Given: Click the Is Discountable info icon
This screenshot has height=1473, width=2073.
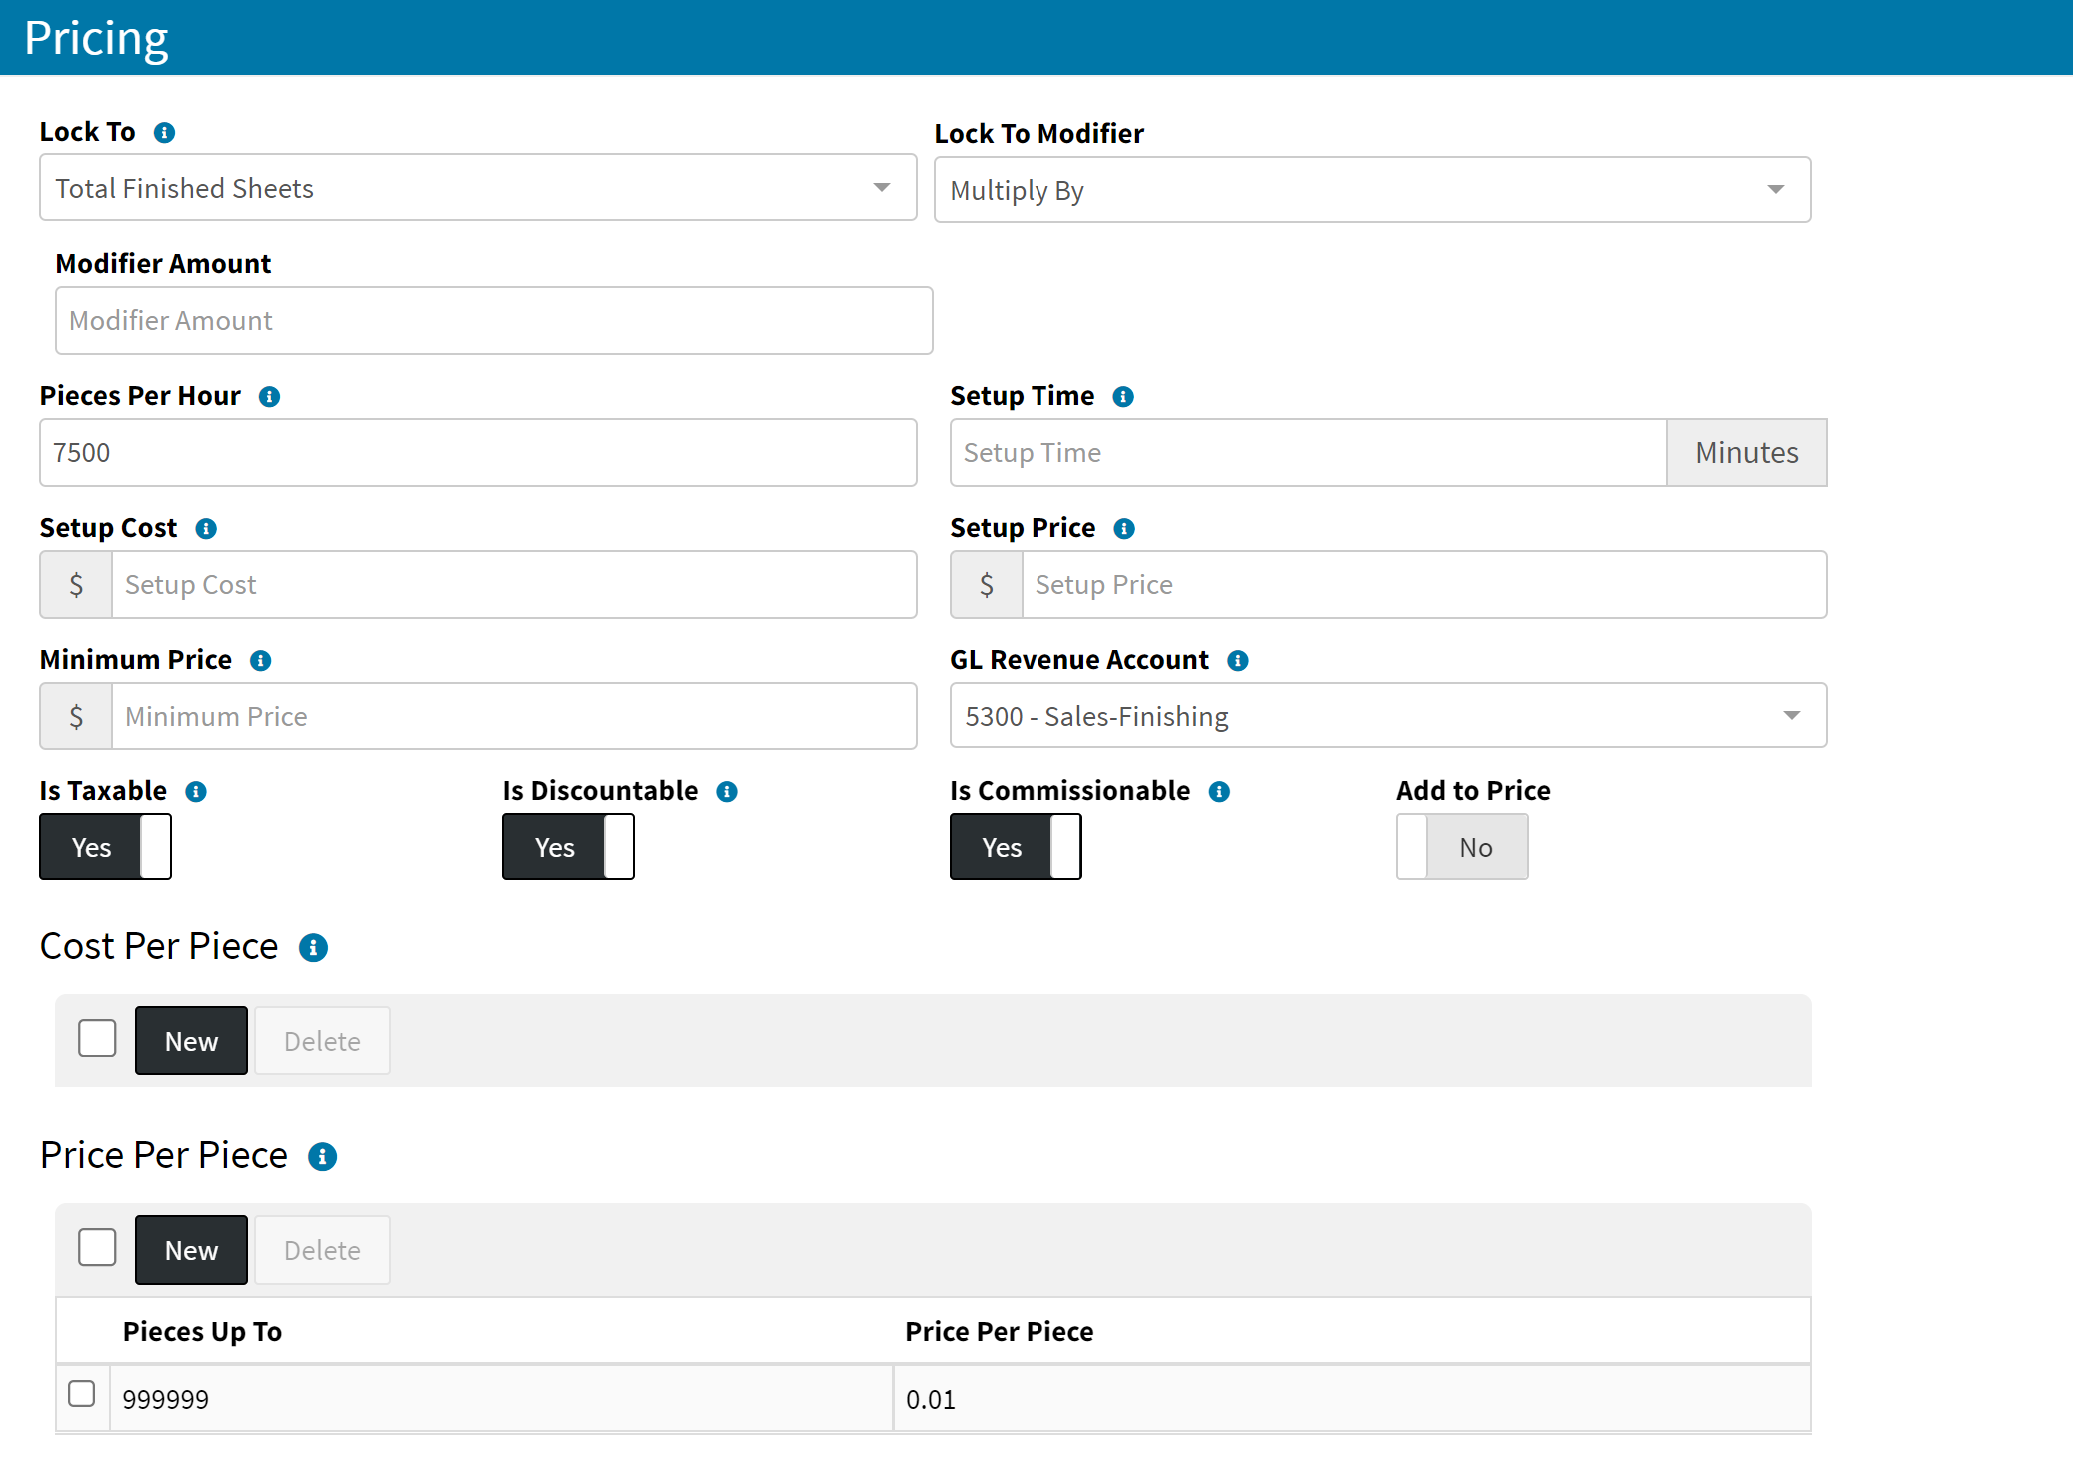Looking at the screenshot, I should coord(727,791).
